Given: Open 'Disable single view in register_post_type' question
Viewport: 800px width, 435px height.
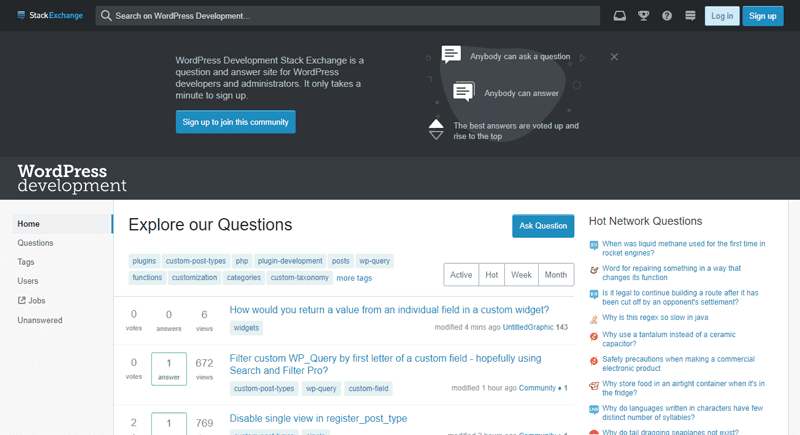Looking at the screenshot, I should click(318, 418).
